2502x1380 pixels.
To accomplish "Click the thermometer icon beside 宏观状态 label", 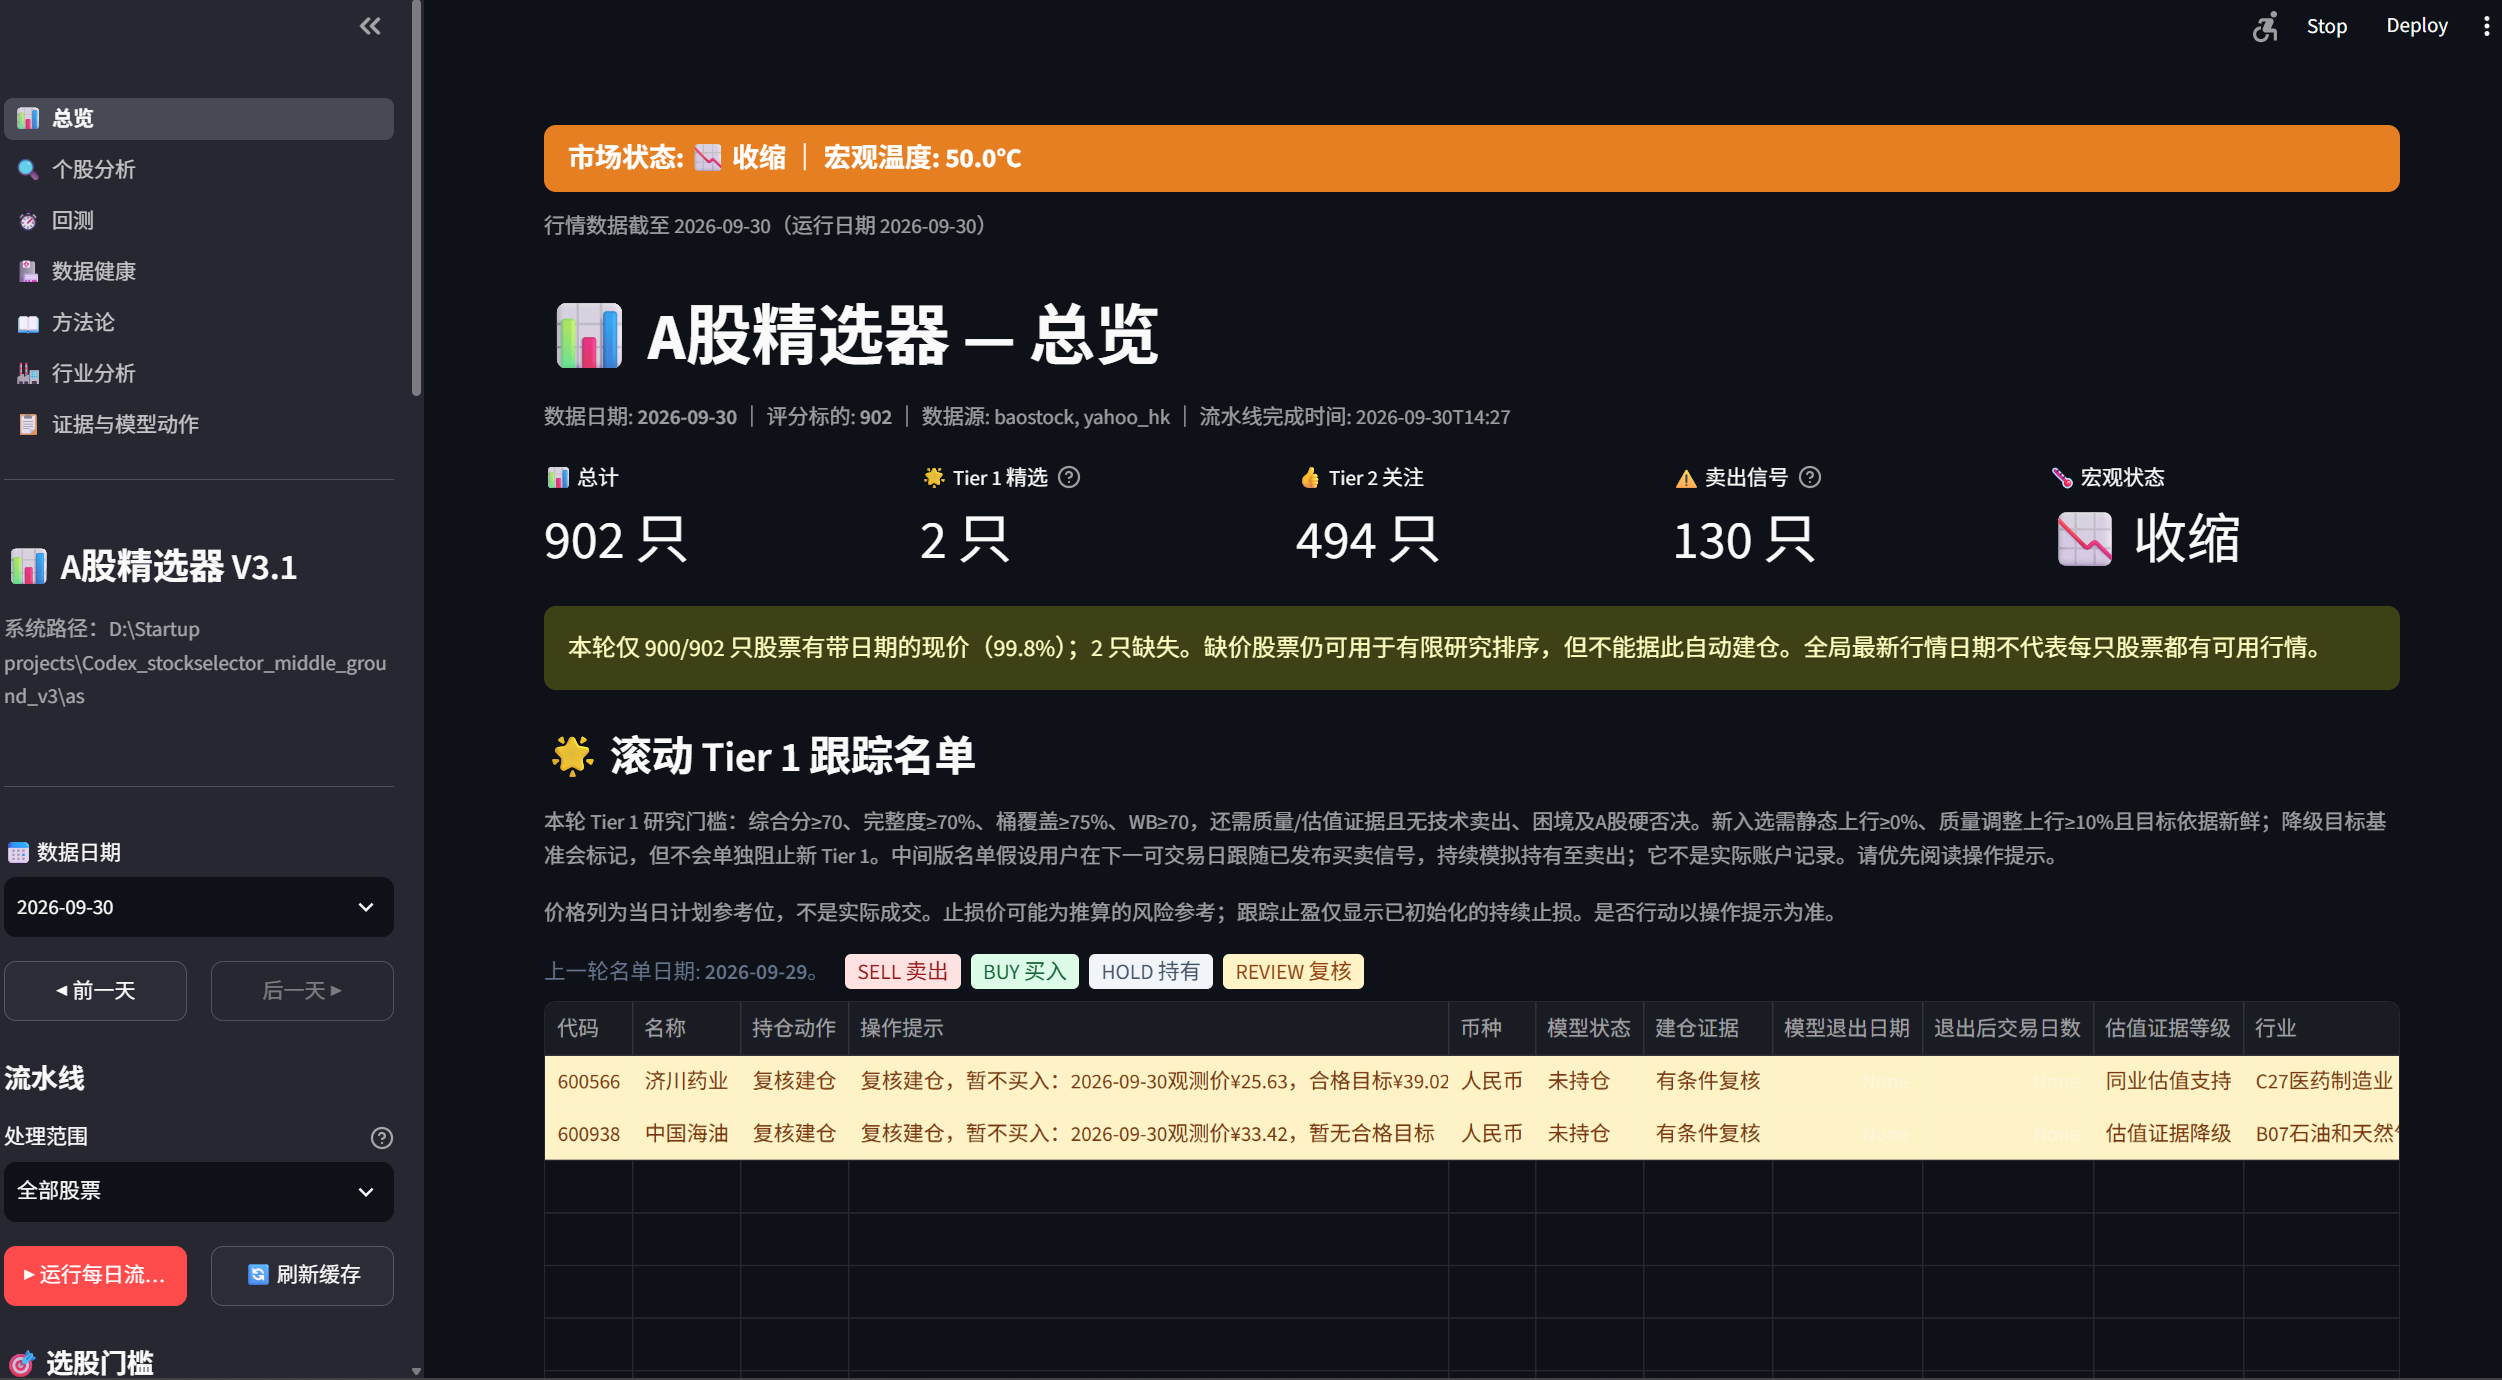I will 2062,477.
